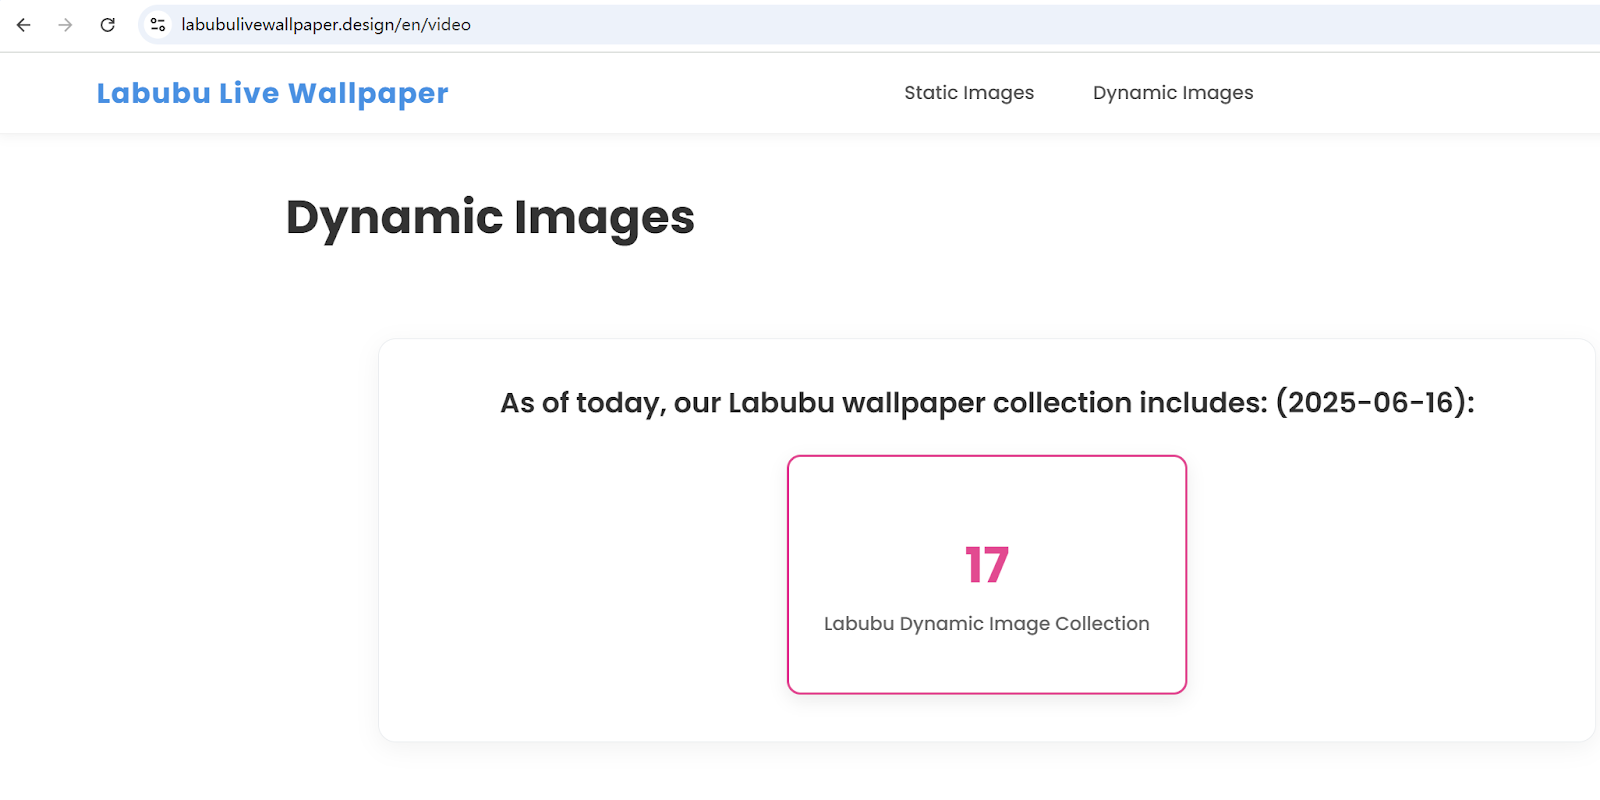Screen dimensions: 1600x800
Task: Click the Labubu Dynamic Image Collection label
Action: 987,623
